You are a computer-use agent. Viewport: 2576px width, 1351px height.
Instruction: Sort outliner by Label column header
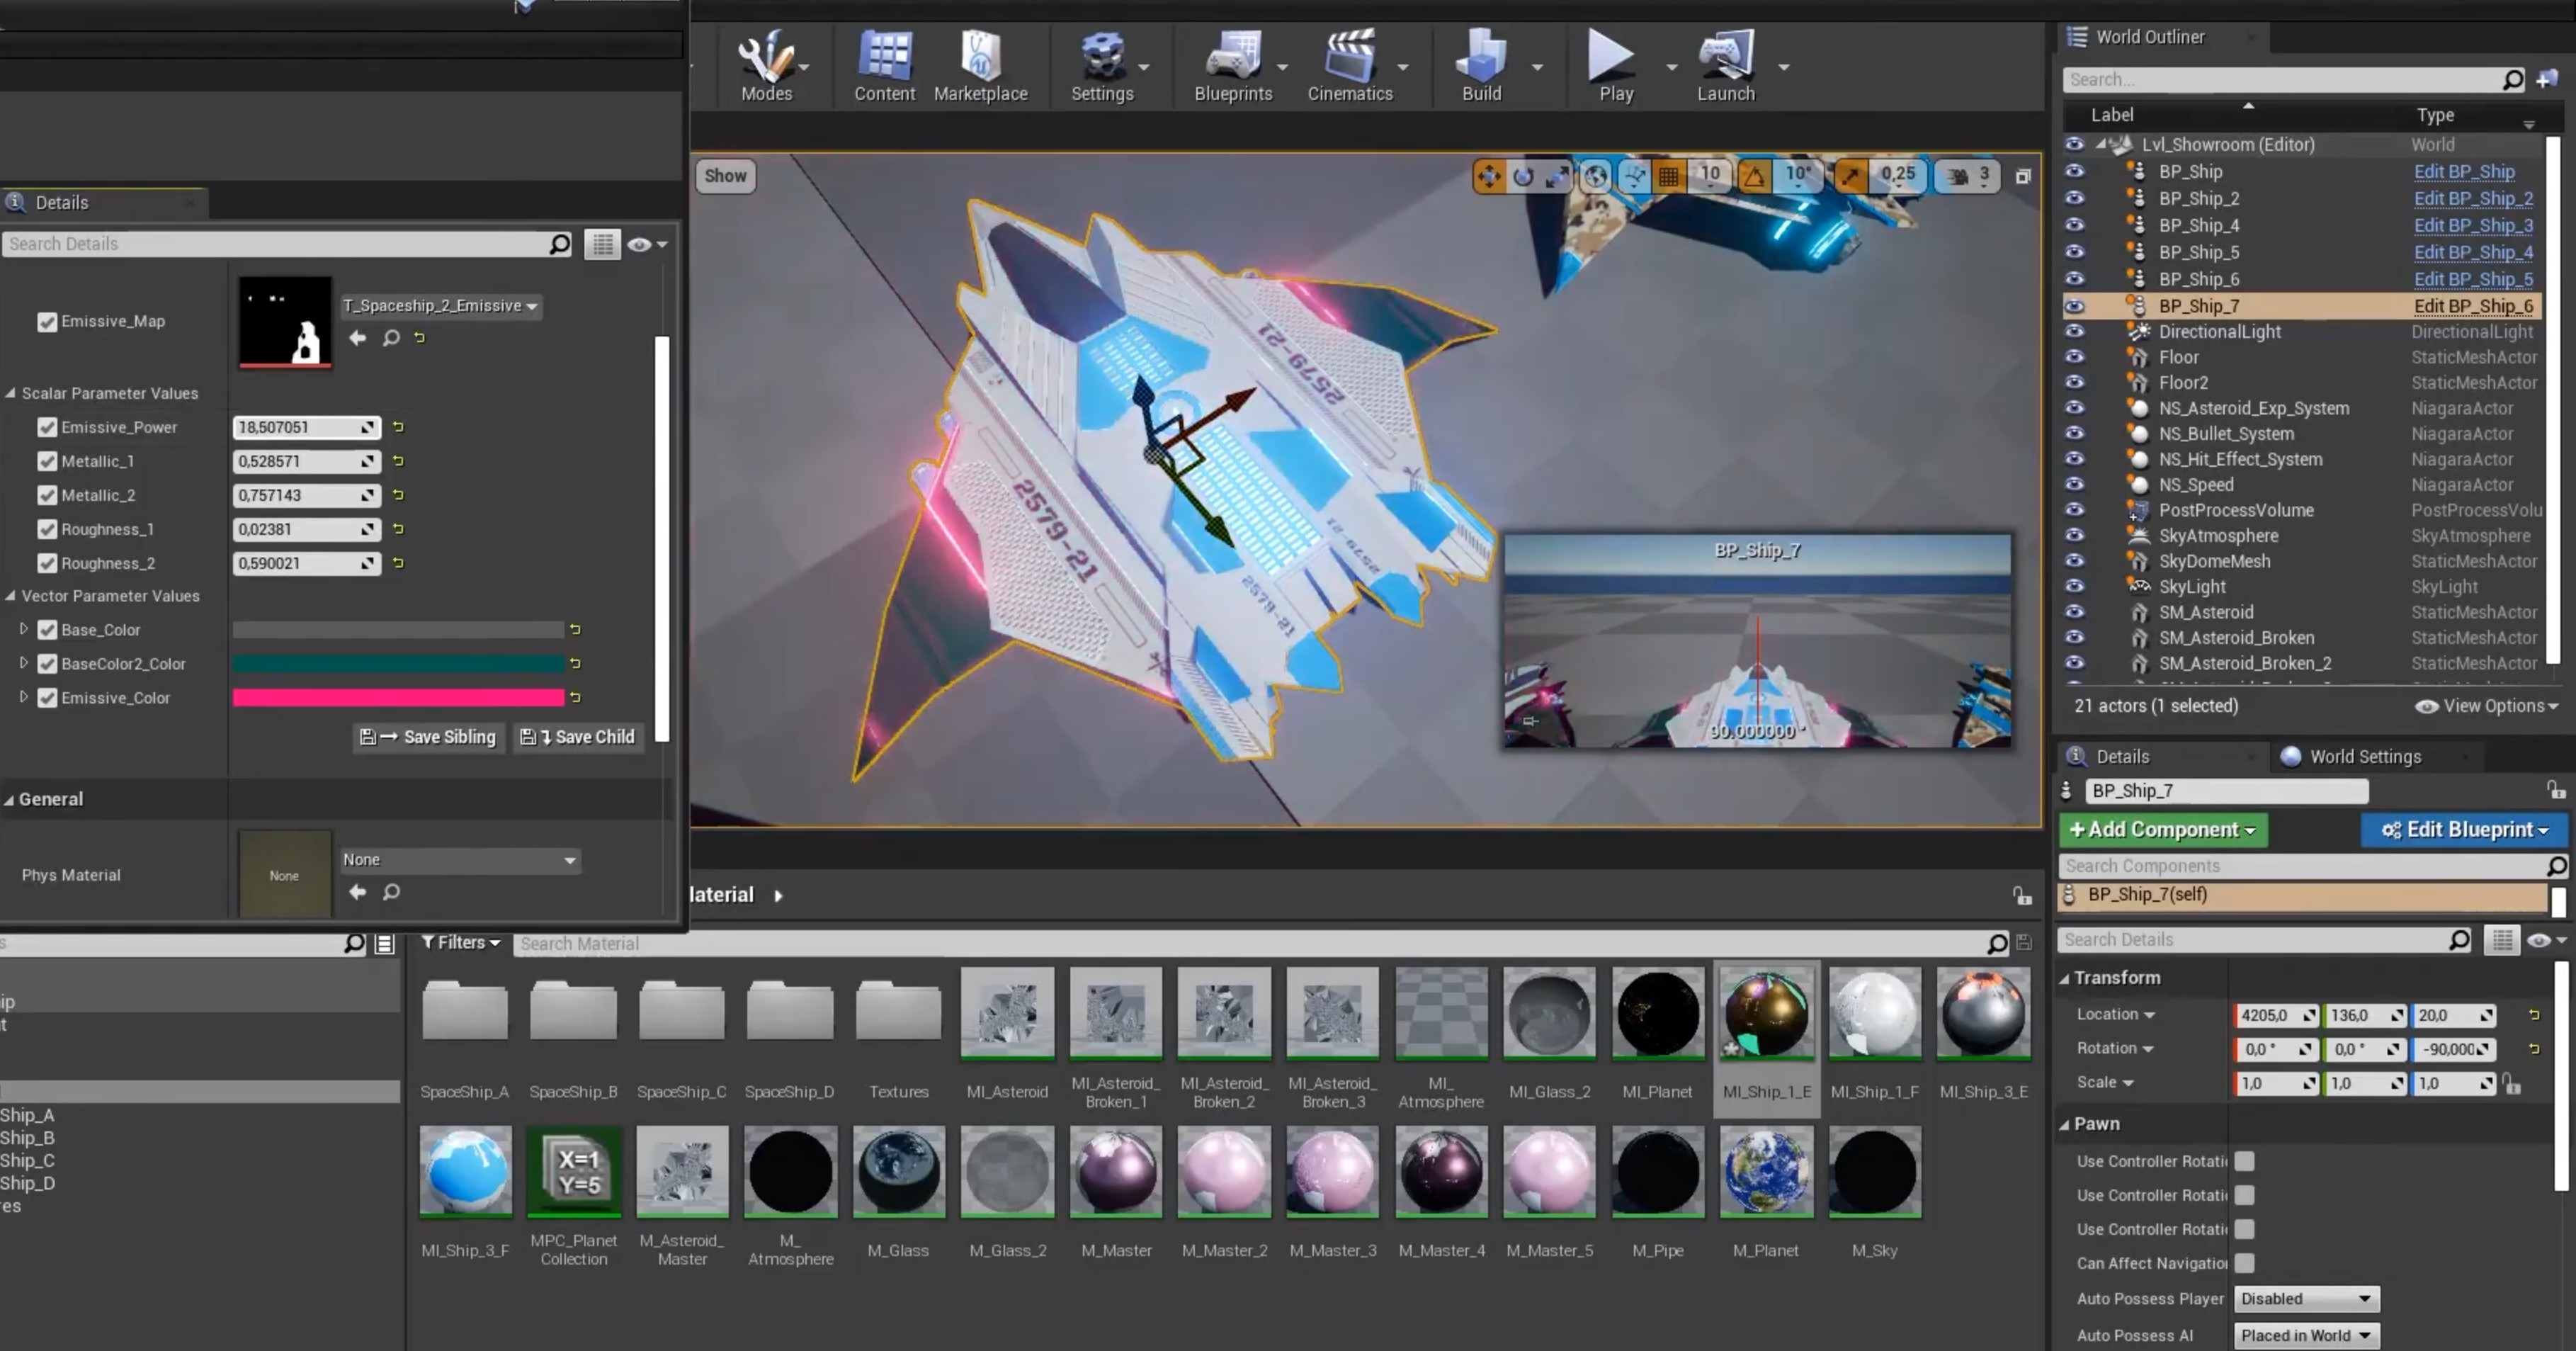coord(2112,115)
